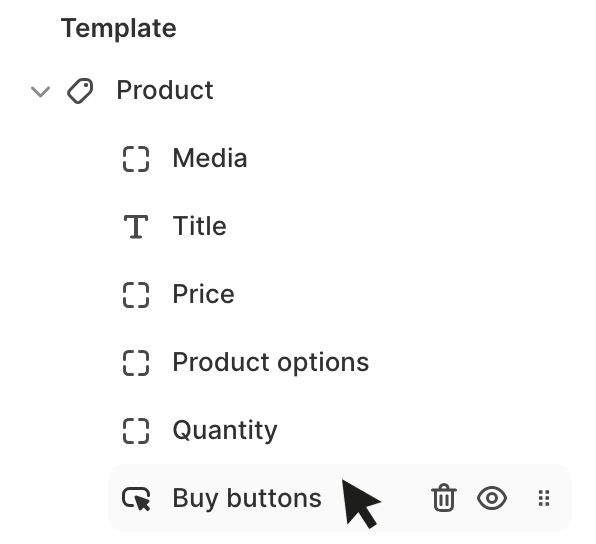Screen dimensions: 596x544
Task: Open the Price block settings
Action: pos(203,294)
